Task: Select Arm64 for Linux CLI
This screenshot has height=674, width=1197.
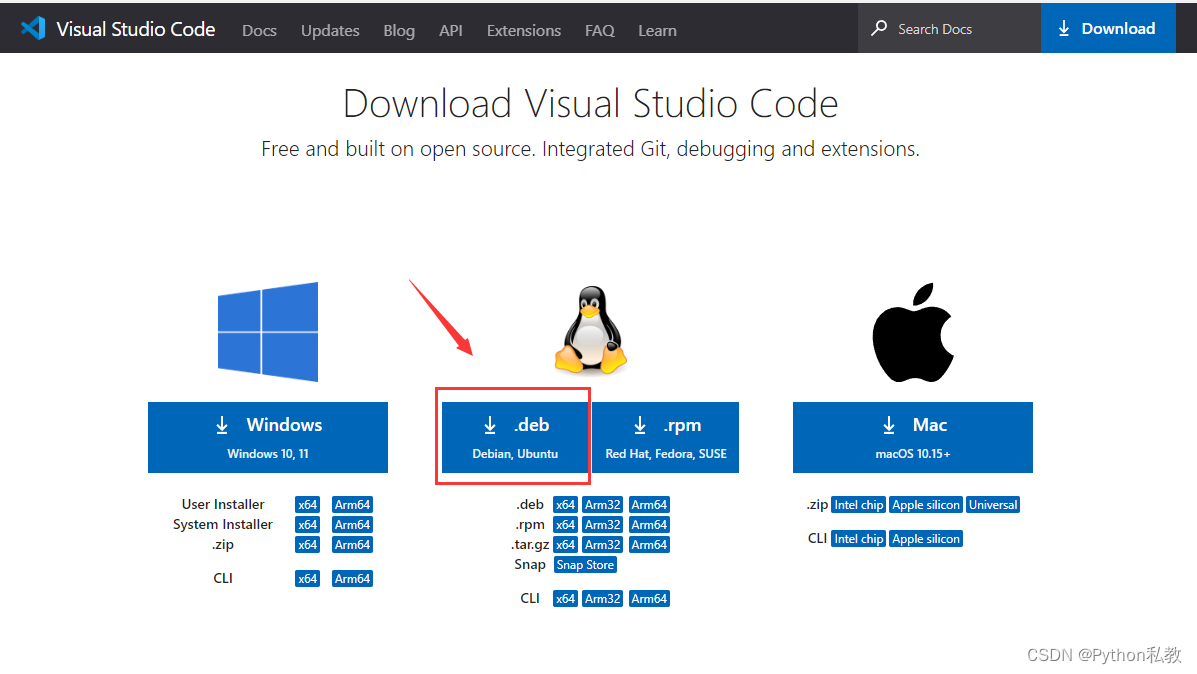Action: coord(650,599)
